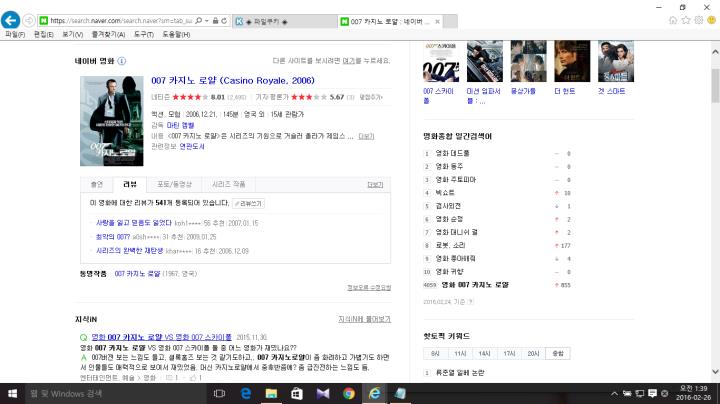Click the Task View taskbar icon
720x404 pixels.
click(x=219, y=393)
